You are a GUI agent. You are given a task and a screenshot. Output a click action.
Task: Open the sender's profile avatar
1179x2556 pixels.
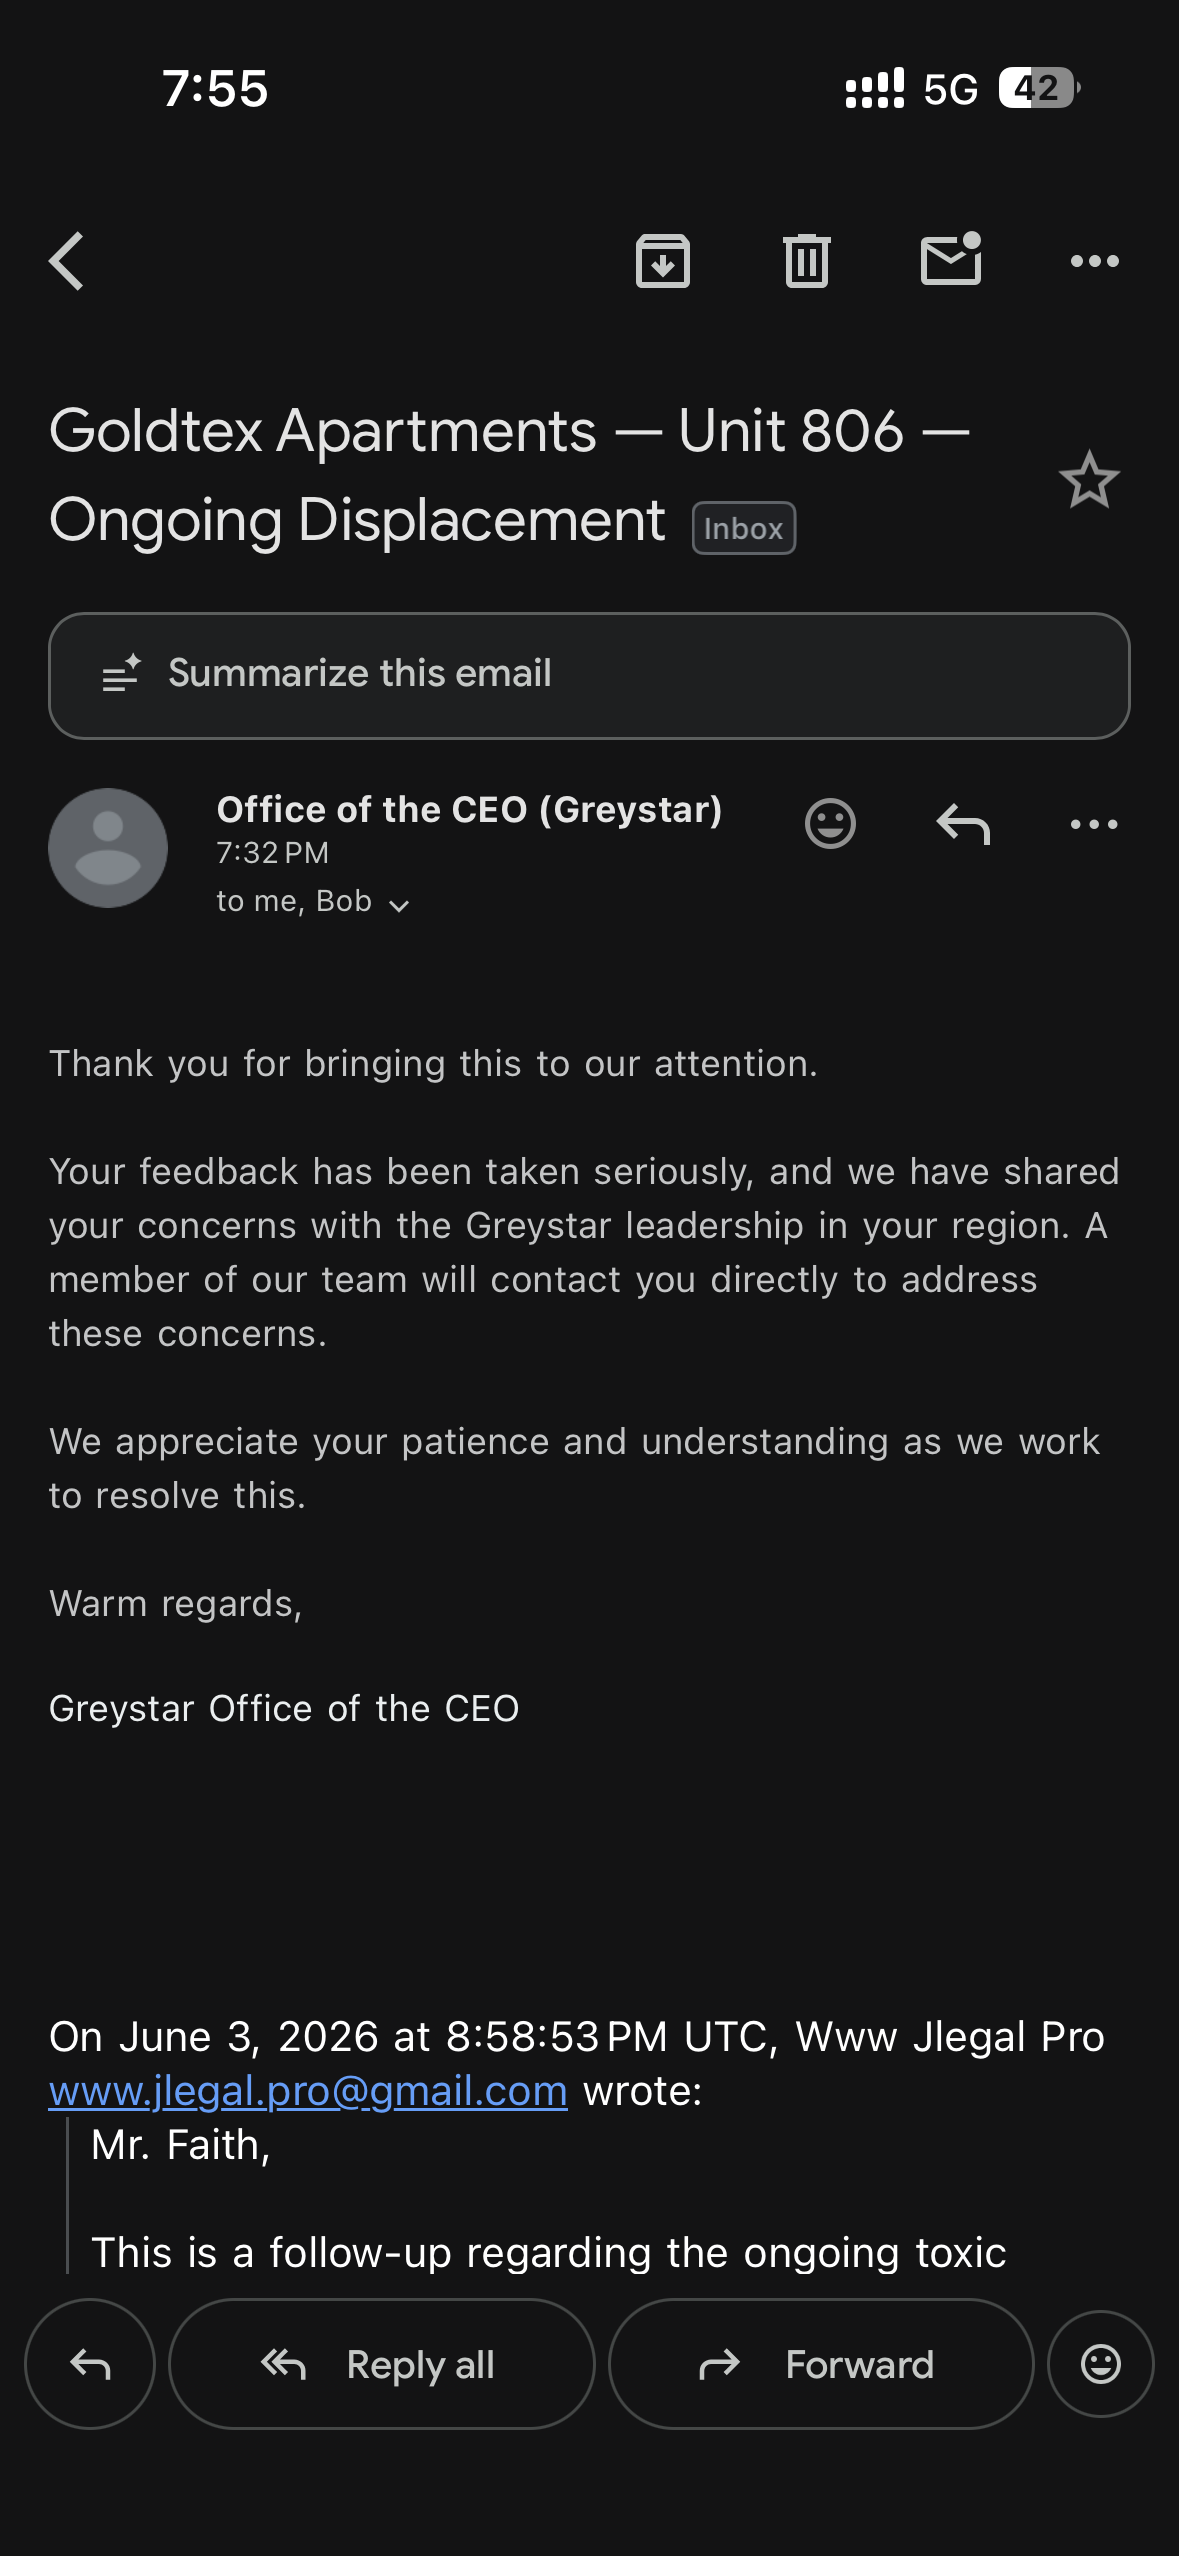click(108, 848)
